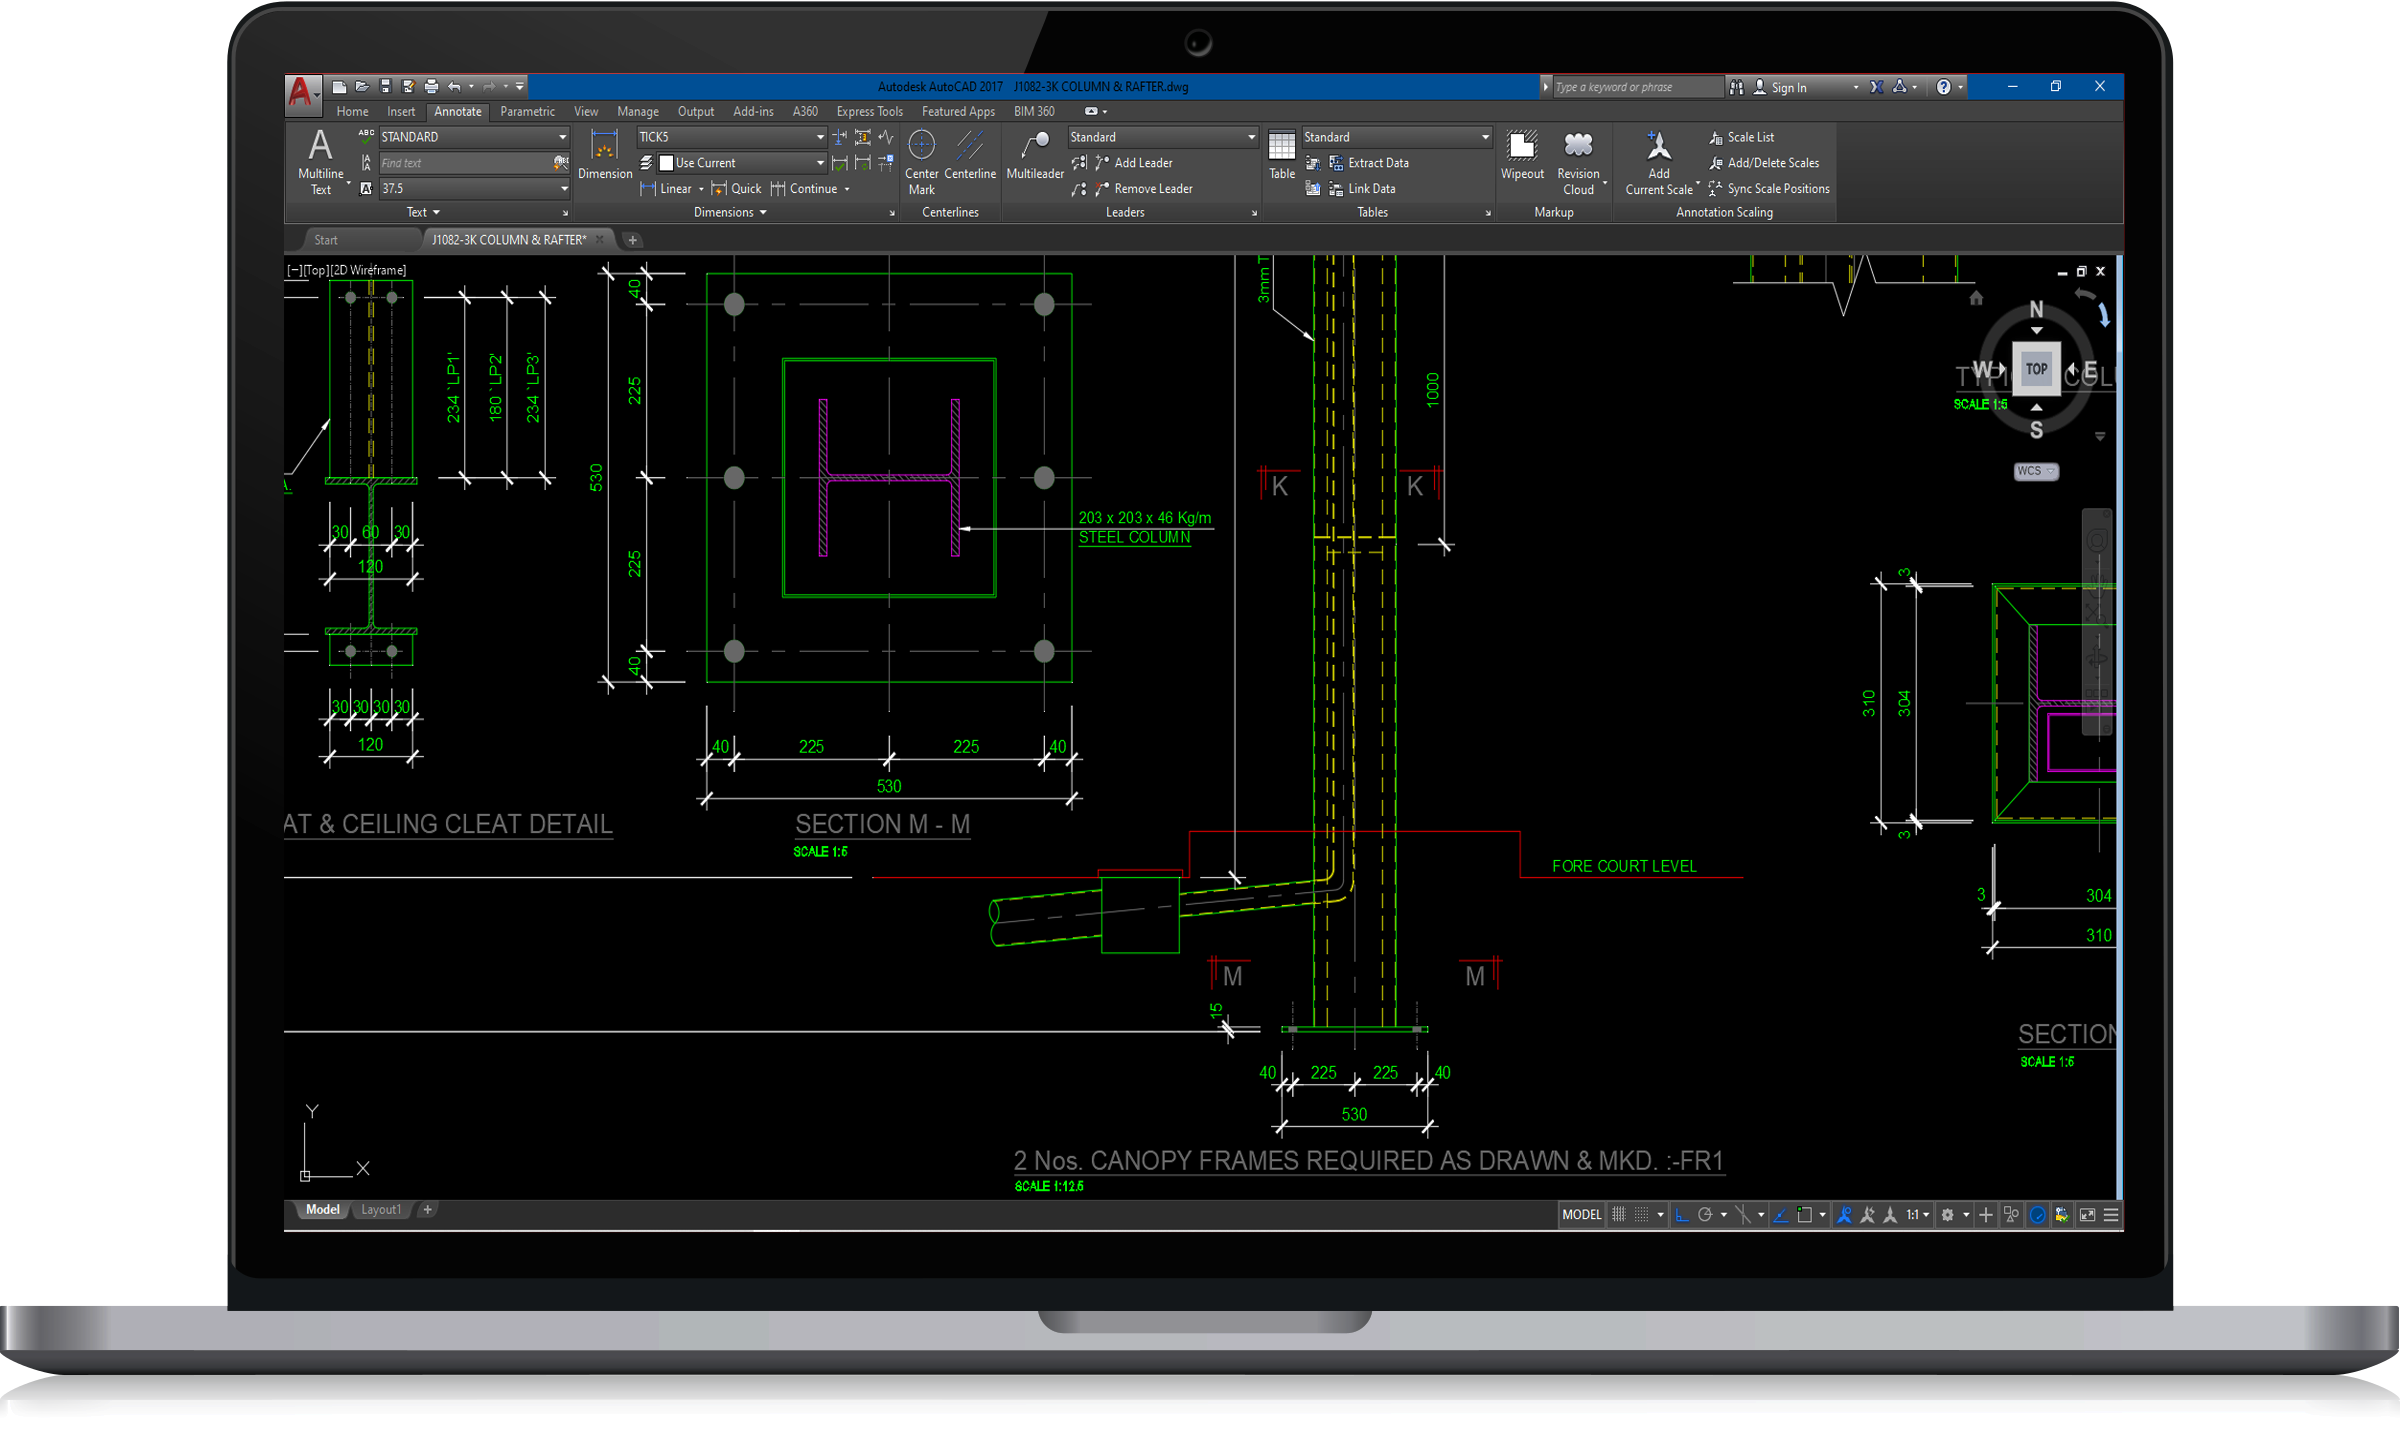Click the Extract Data button

tap(1377, 163)
